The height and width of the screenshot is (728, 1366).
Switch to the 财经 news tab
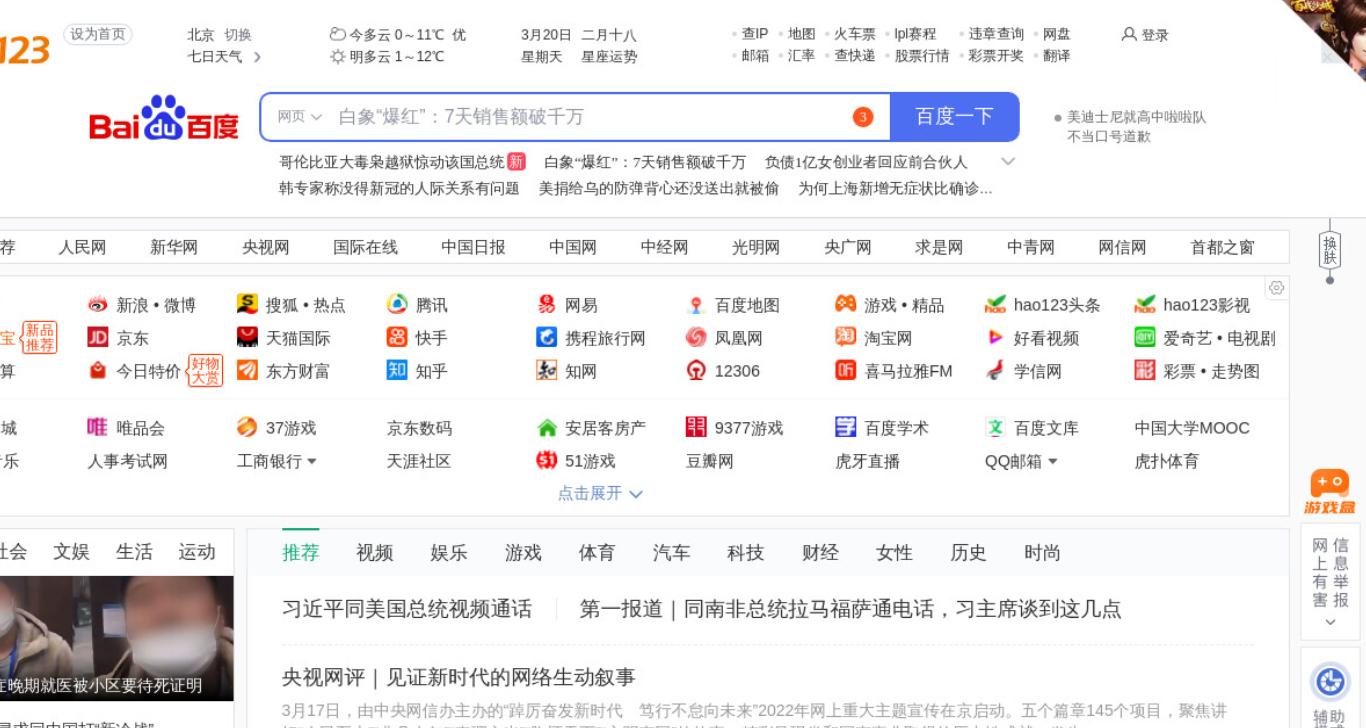(x=819, y=553)
